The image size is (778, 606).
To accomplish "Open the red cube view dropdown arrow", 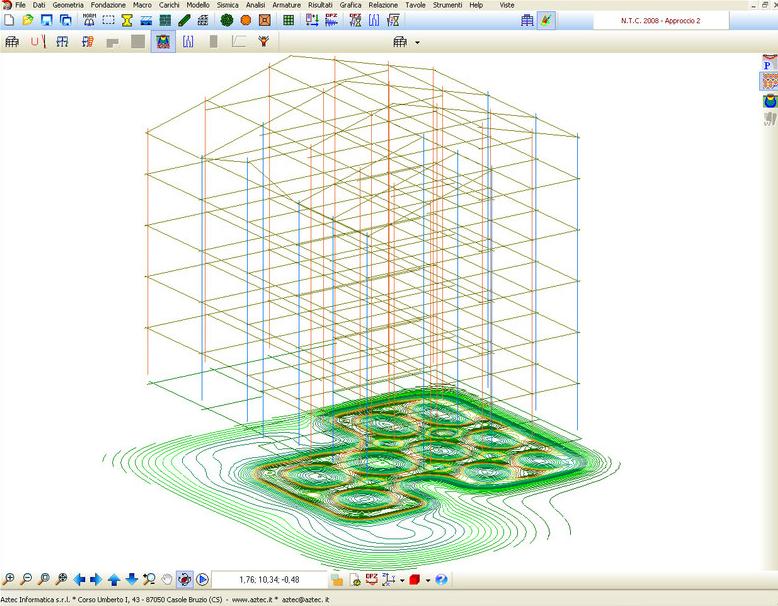I will click(x=428, y=580).
